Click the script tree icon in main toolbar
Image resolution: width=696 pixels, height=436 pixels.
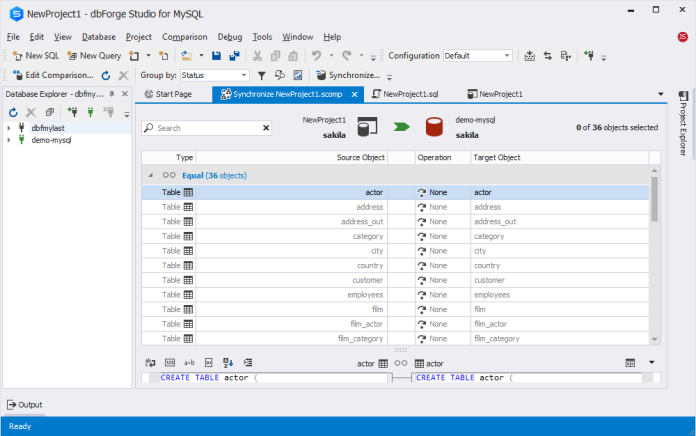click(566, 56)
